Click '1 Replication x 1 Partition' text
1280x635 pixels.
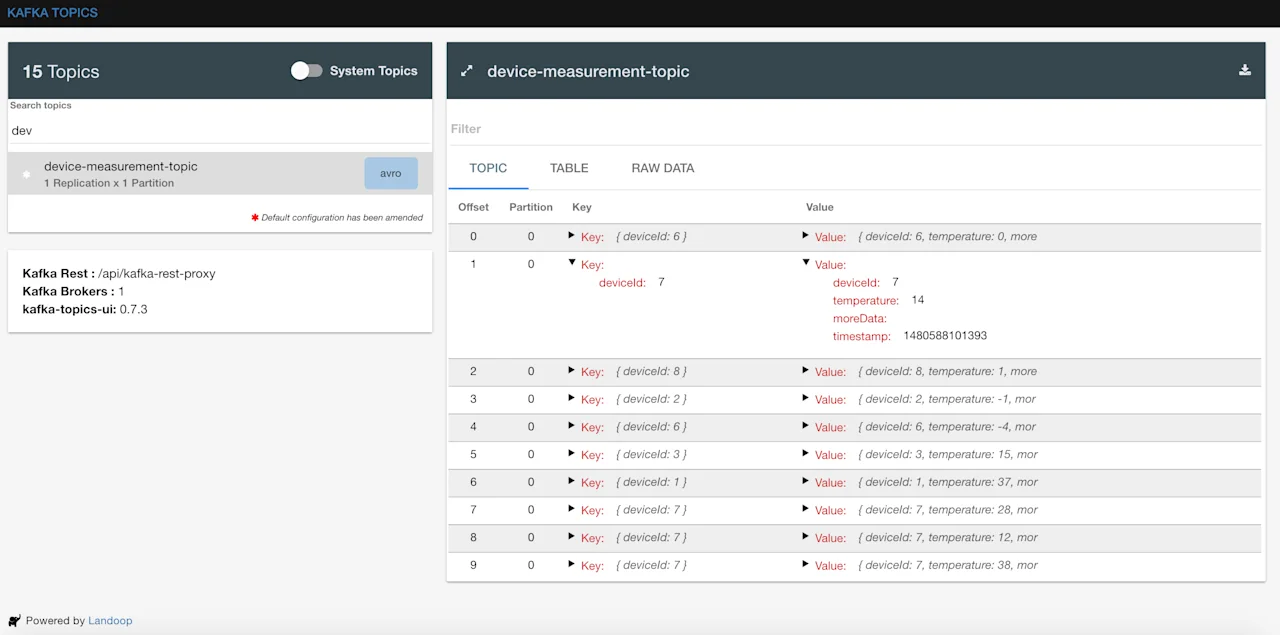point(109,183)
